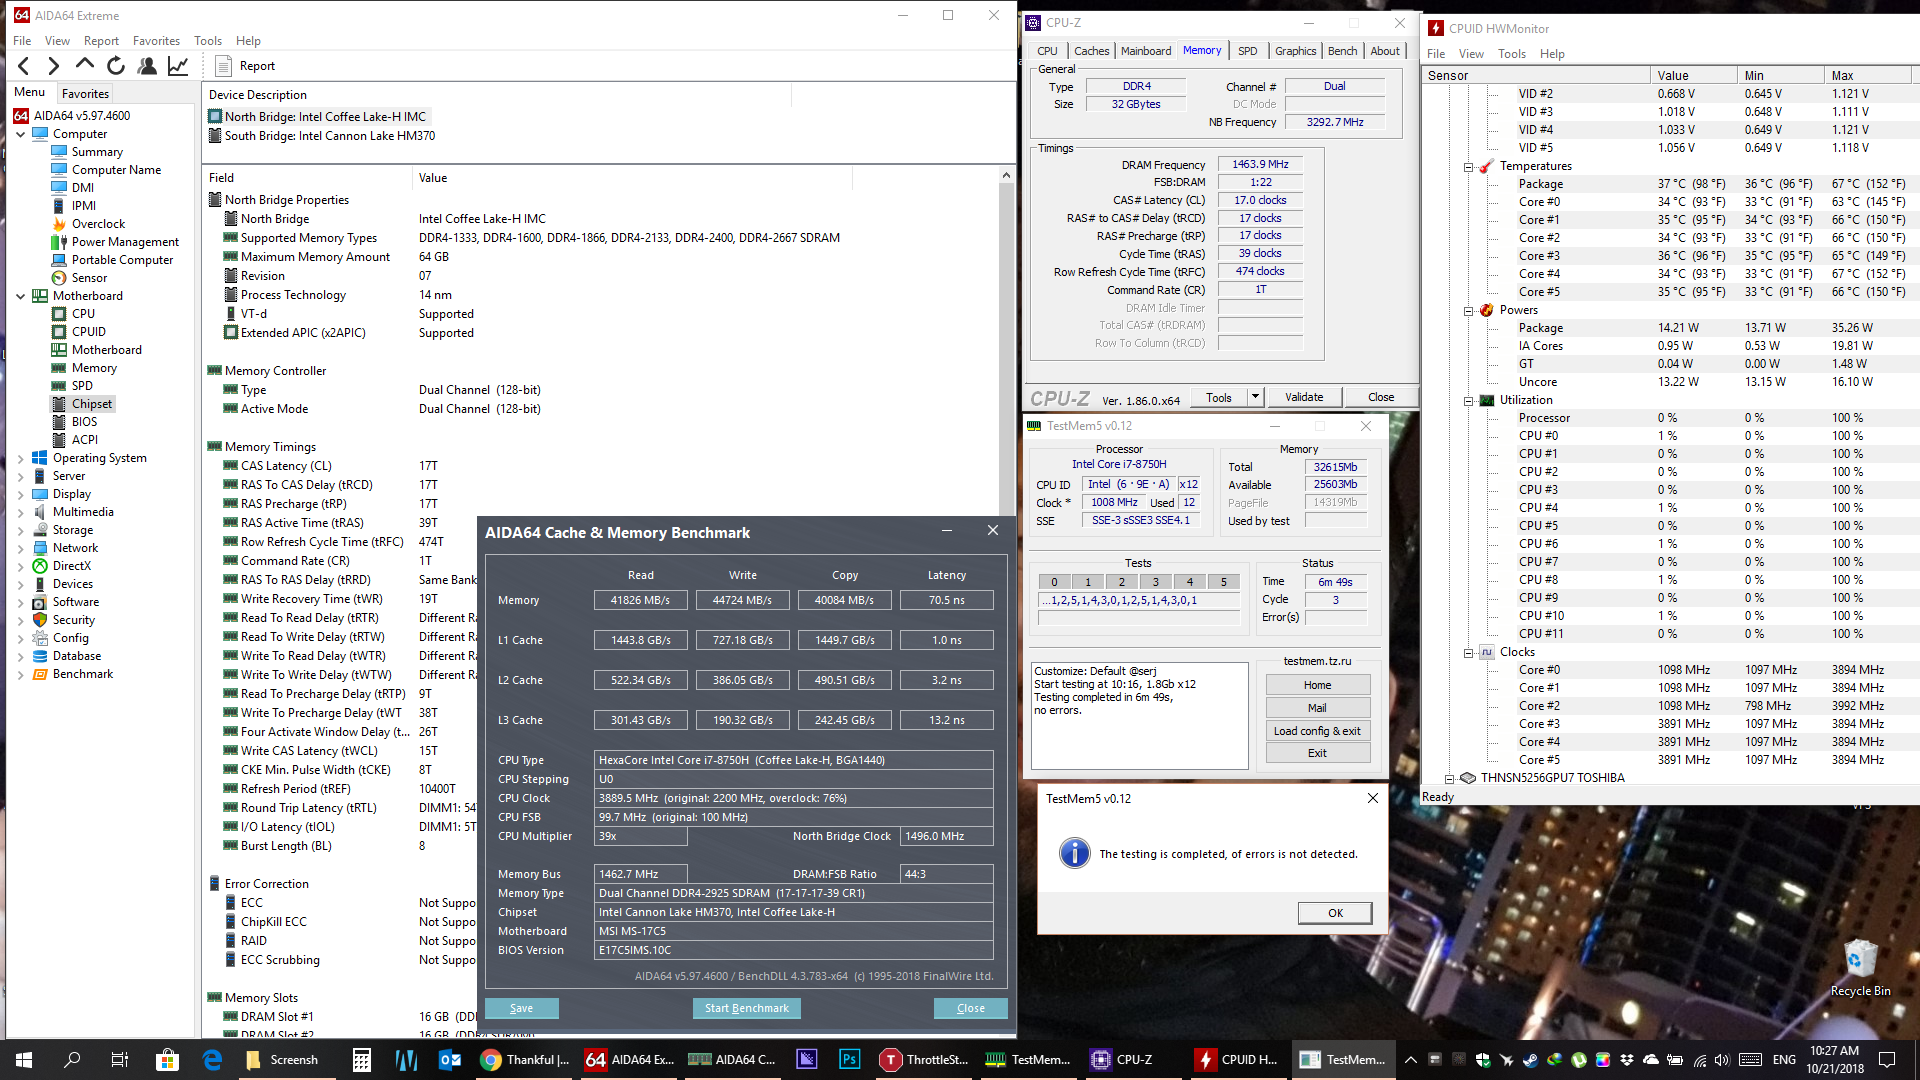The width and height of the screenshot is (1920, 1080).
Task: Click Start Benchmark button
Action: 746,1008
